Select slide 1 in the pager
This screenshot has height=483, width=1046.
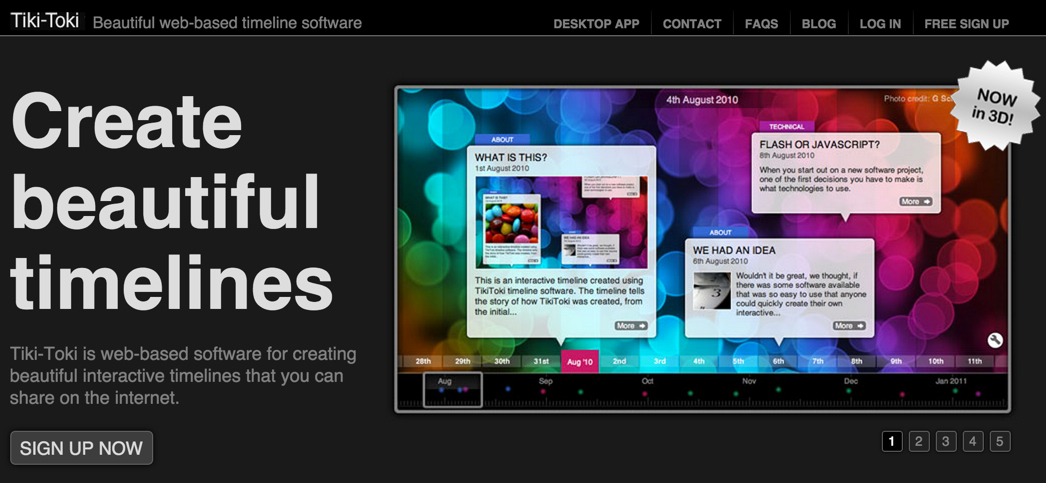pos(892,441)
